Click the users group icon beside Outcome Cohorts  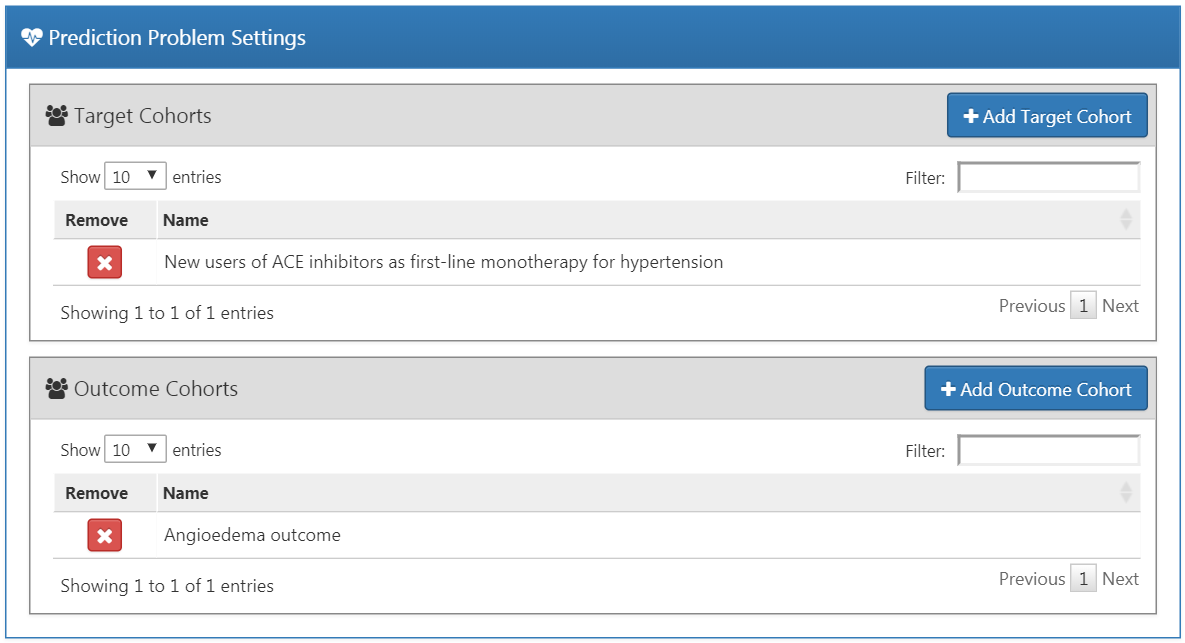(x=57, y=388)
